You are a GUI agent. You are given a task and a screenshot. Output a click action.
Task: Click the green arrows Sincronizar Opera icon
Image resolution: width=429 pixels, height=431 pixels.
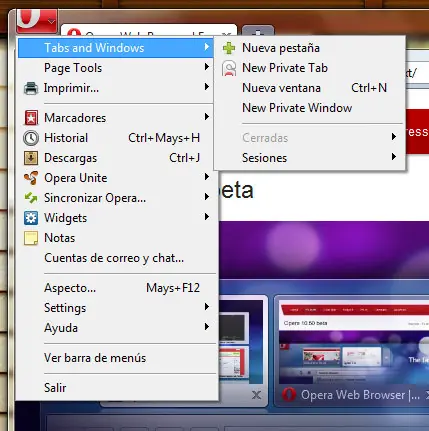pos(31,198)
